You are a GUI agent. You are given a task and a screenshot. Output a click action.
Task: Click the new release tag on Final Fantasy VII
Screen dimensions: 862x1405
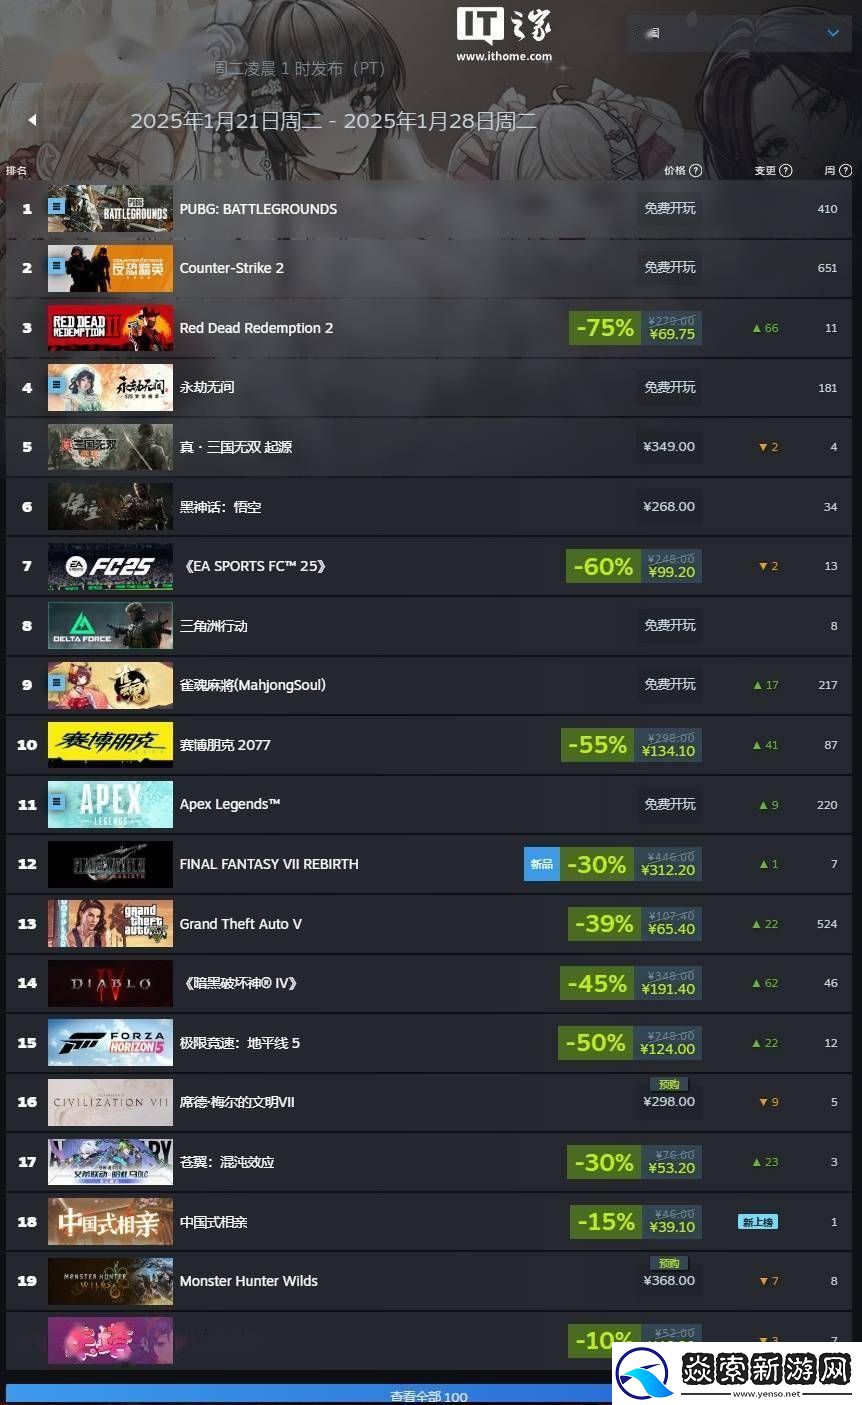click(x=542, y=864)
